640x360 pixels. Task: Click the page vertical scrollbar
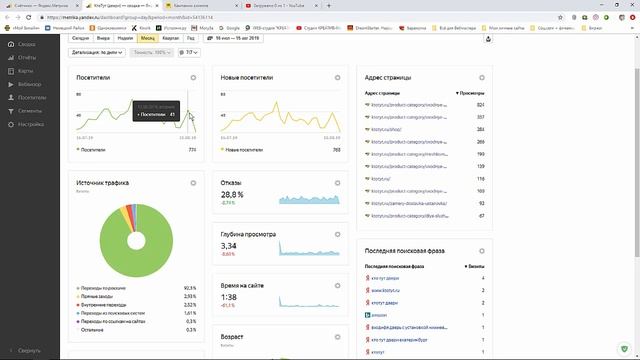click(x=637, y=163)
